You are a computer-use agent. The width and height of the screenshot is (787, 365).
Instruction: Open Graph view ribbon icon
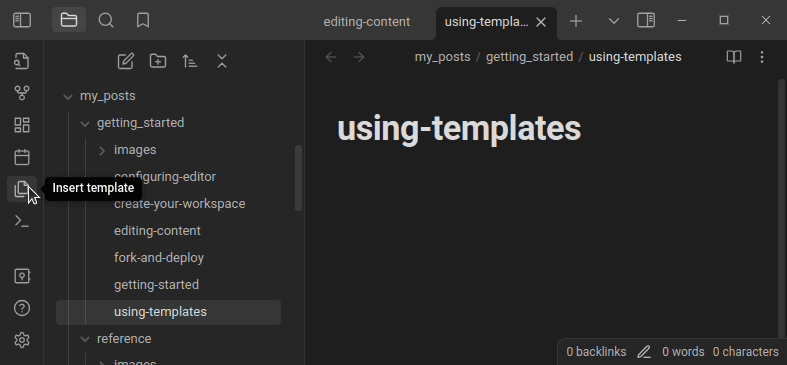22,93
